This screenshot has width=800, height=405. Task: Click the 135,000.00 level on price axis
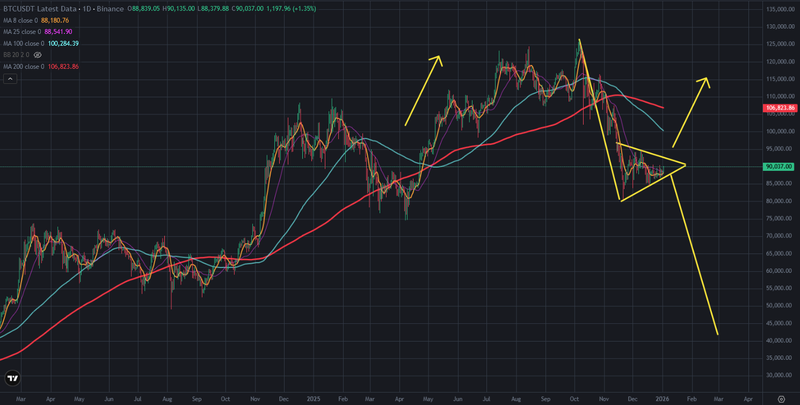(778, 9)
